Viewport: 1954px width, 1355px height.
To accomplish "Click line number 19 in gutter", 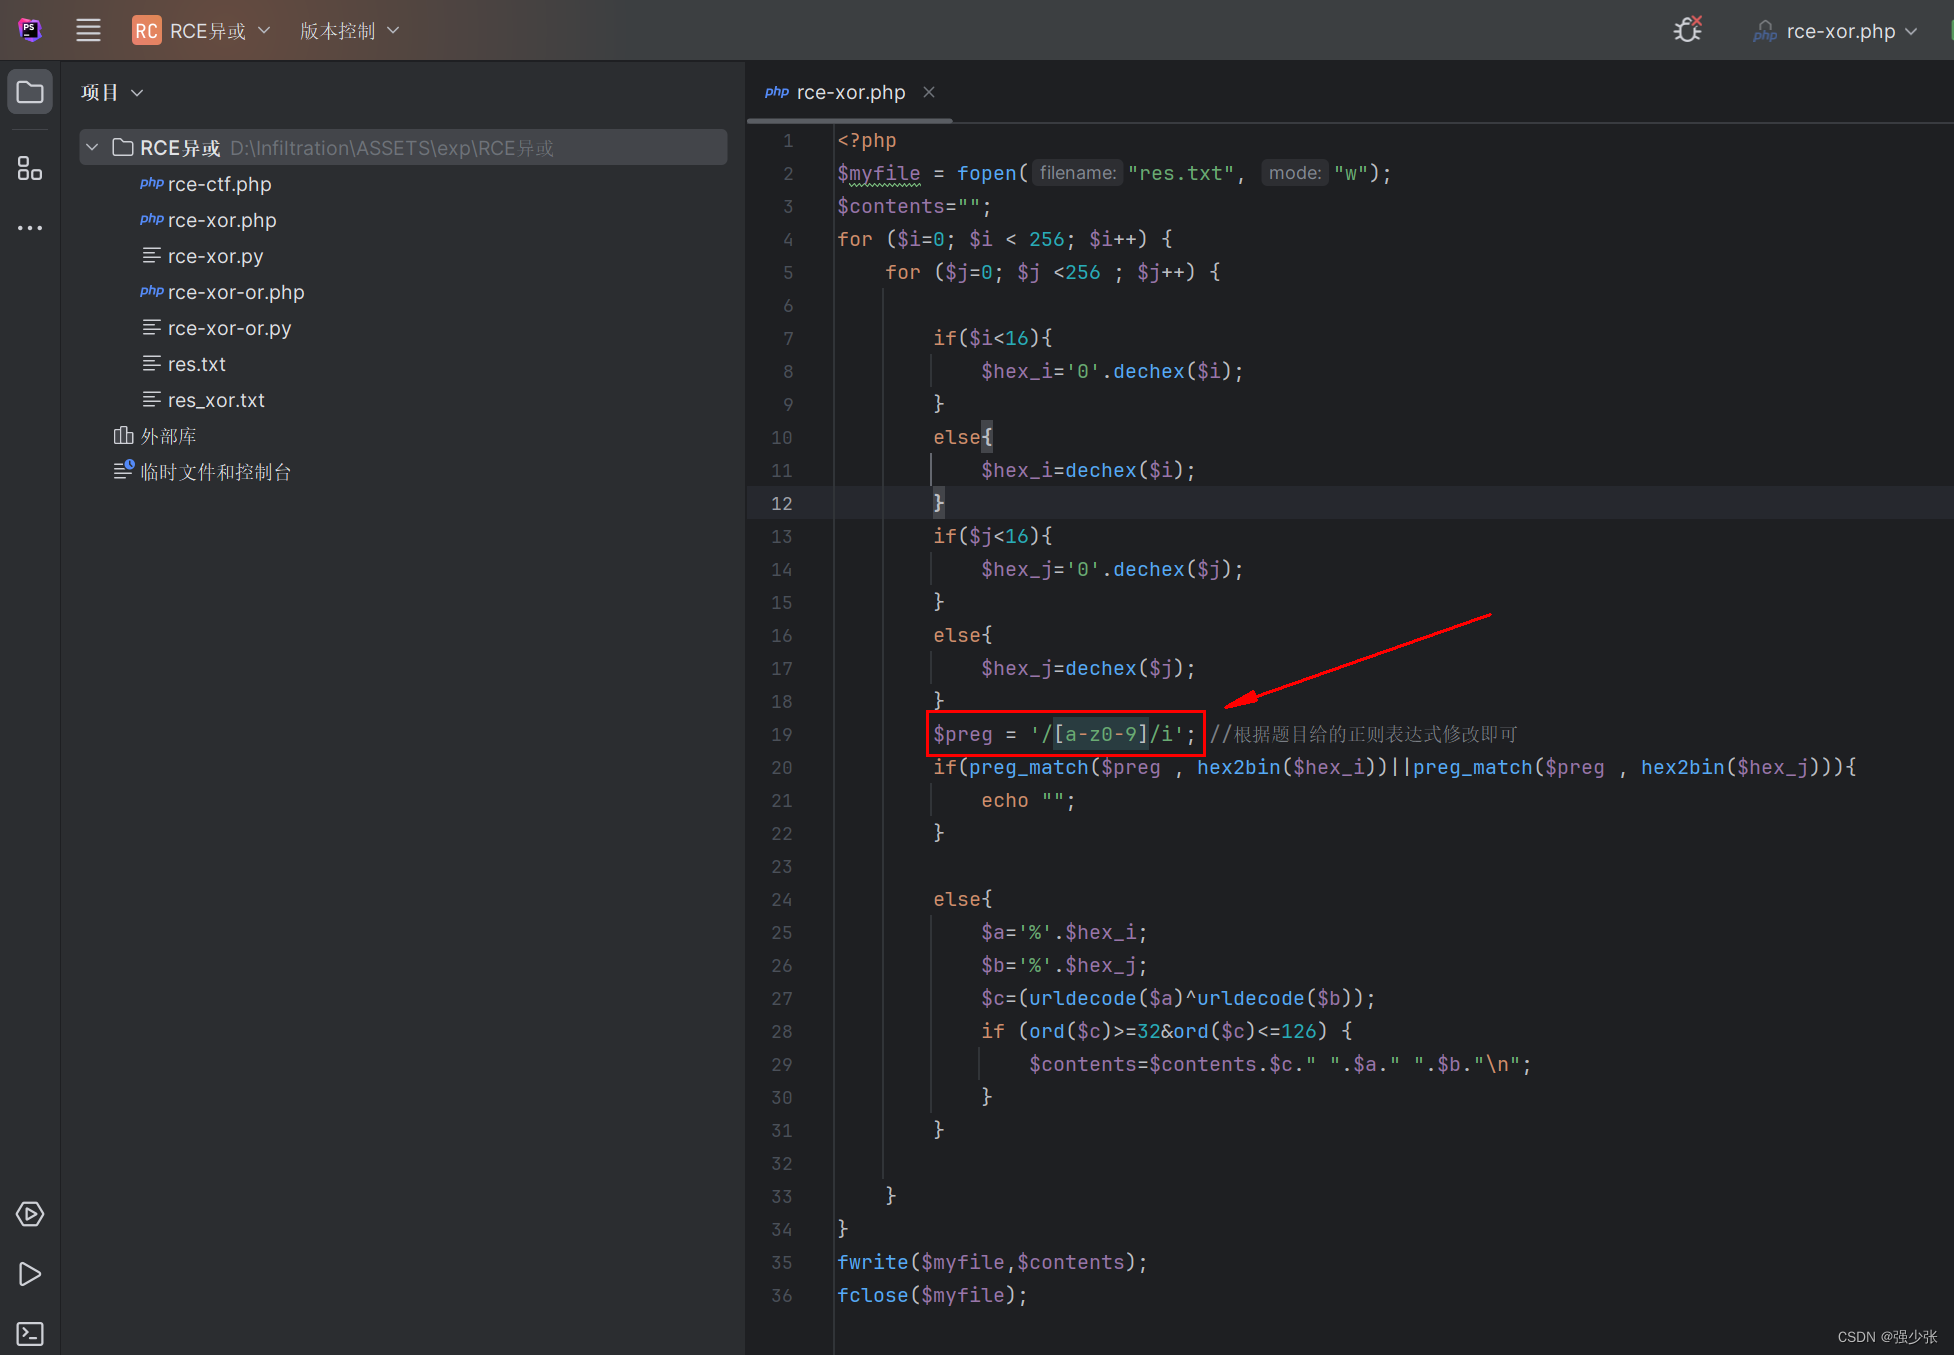I will [782, 734].
